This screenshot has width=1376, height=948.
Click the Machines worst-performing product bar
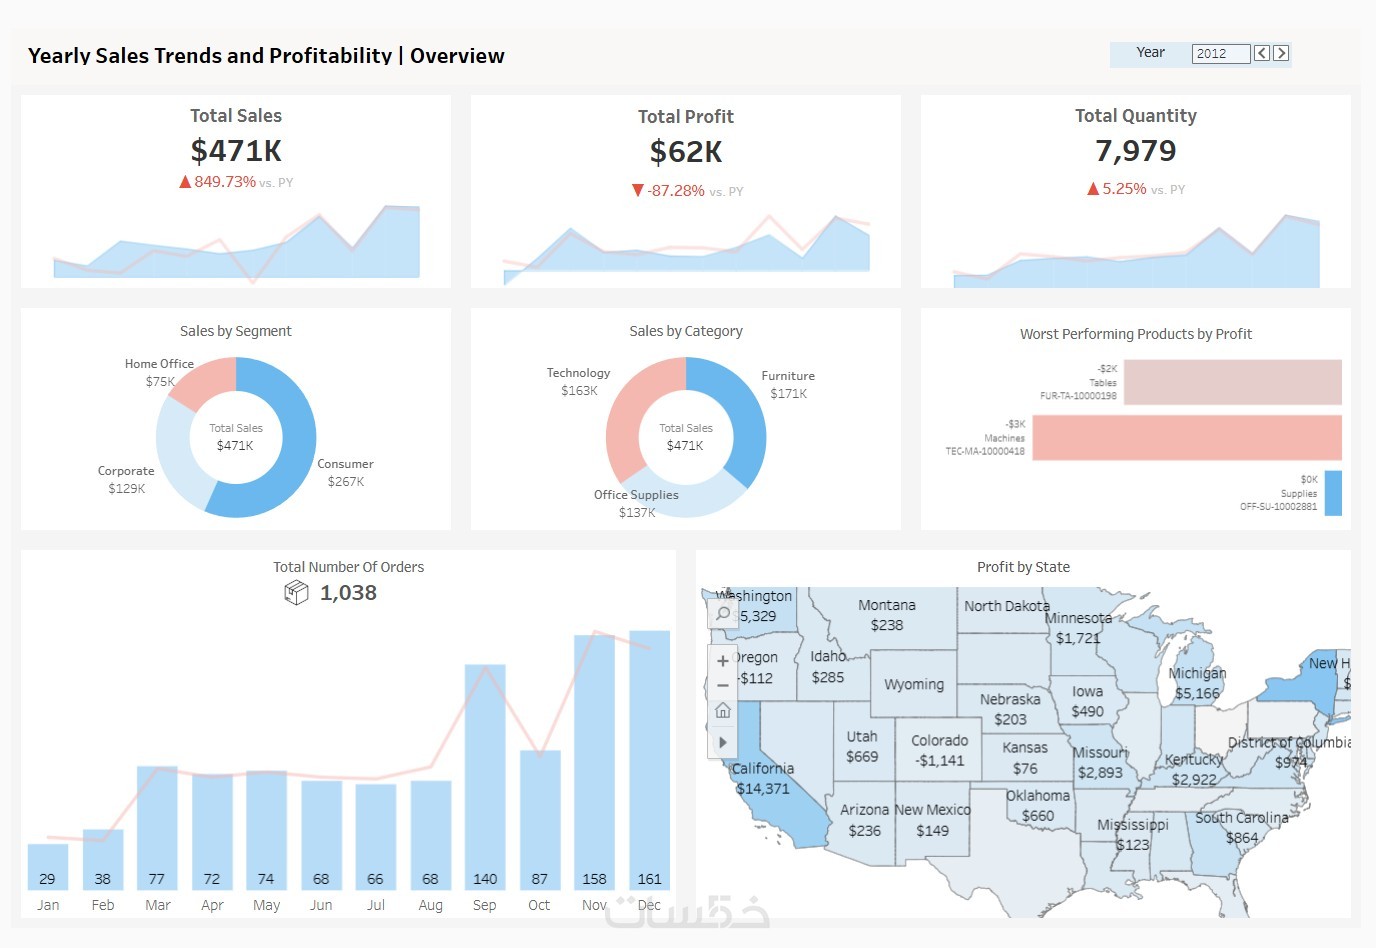[1187, 438]
